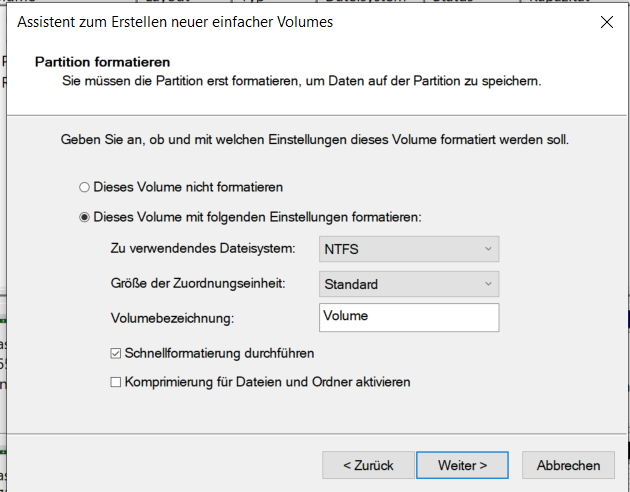Choose the format with following settings radio
This screenshot has height=492, width=630.
pyautogui.click(x=84, y=217)
